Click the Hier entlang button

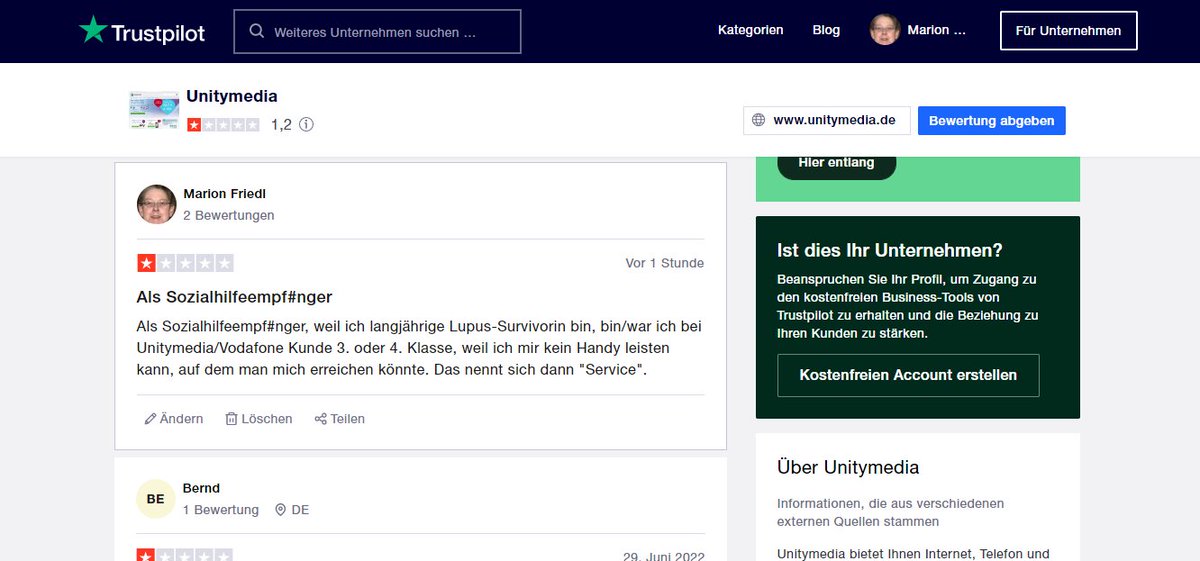(836, 163)
